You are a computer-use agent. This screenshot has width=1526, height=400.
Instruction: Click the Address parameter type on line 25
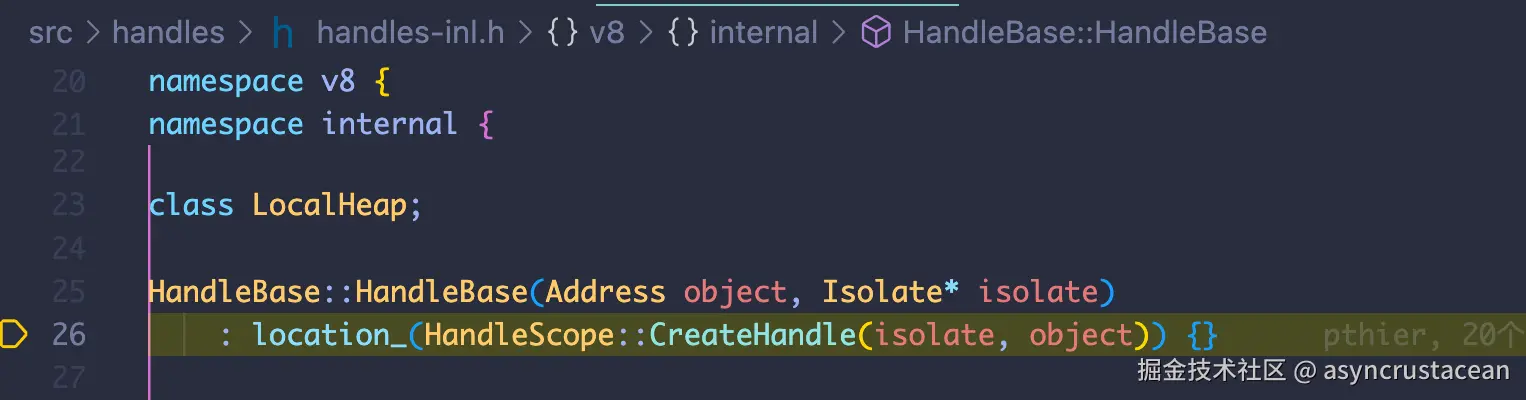point(605,292)
